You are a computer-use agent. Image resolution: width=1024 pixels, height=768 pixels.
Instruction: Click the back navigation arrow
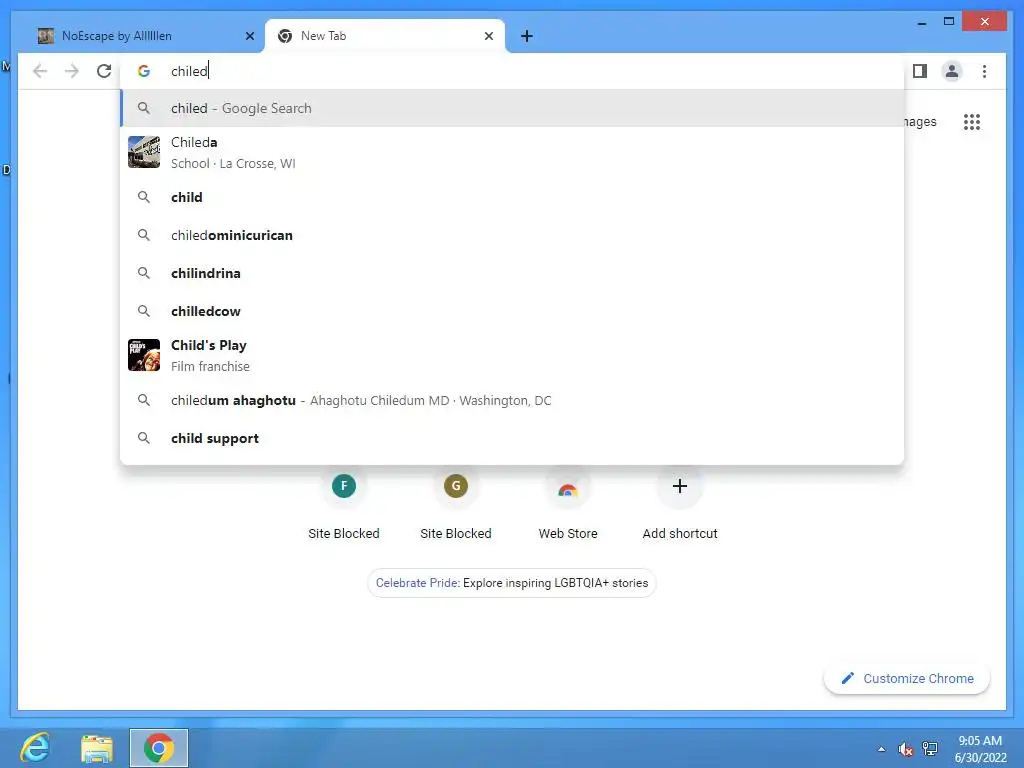click(40, 71)
